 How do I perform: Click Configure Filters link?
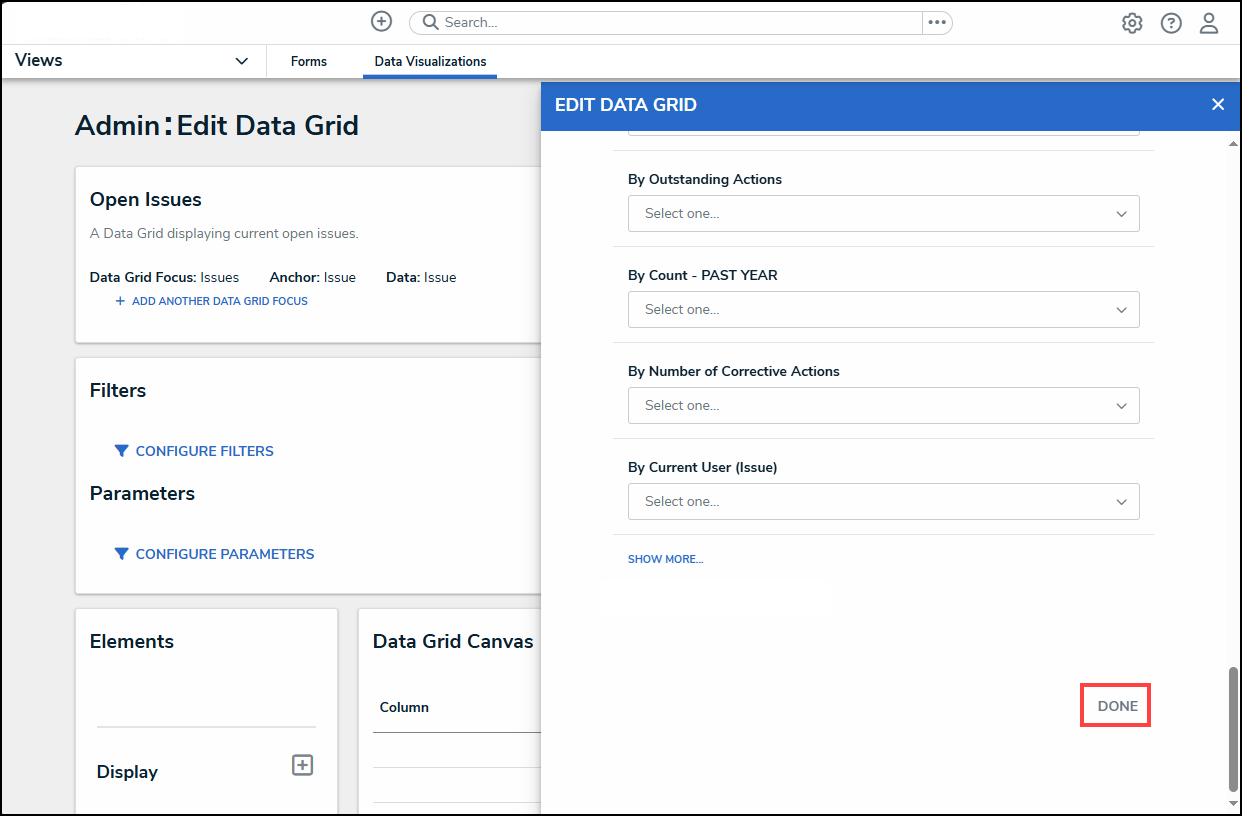point(204,451)
